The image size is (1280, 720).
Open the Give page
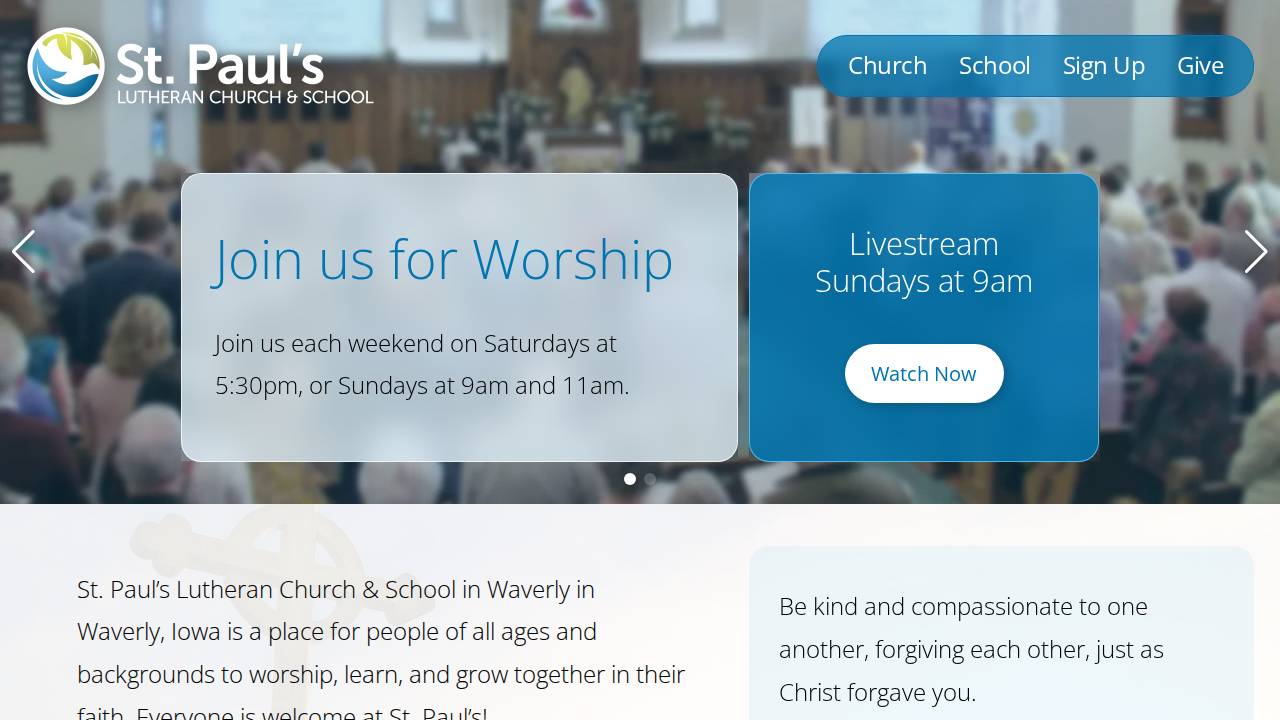pyautogui.click(x=1200, y=65)
